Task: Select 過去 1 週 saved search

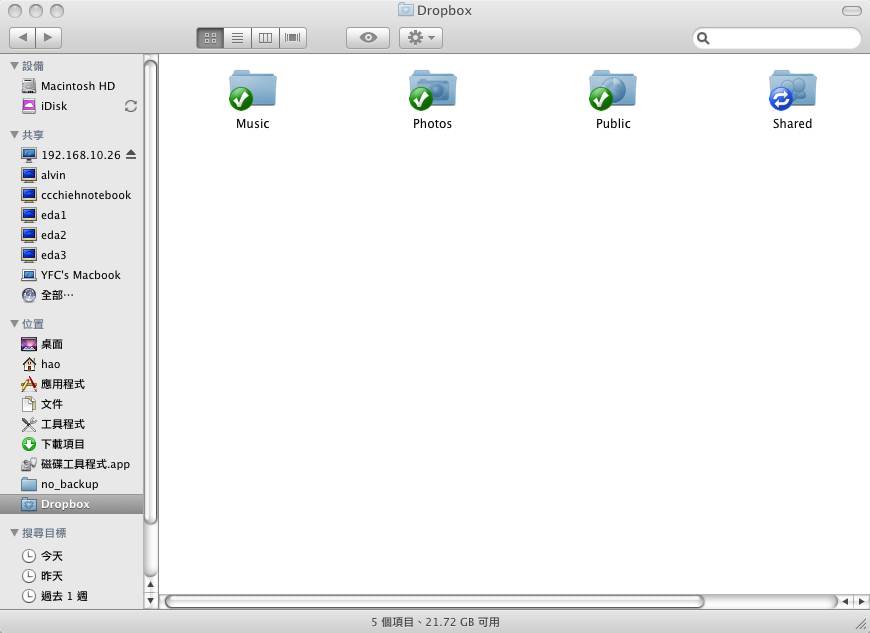Action: coord(72,596)
